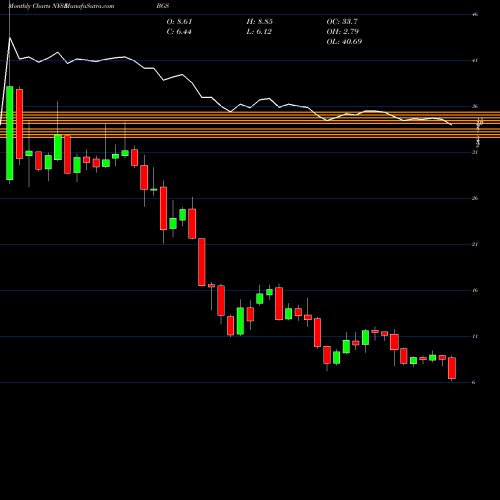Click the OC: 33.7 reading
This screenshot has height=500, width=500.
pyautogui.click(x=342, y=22)
